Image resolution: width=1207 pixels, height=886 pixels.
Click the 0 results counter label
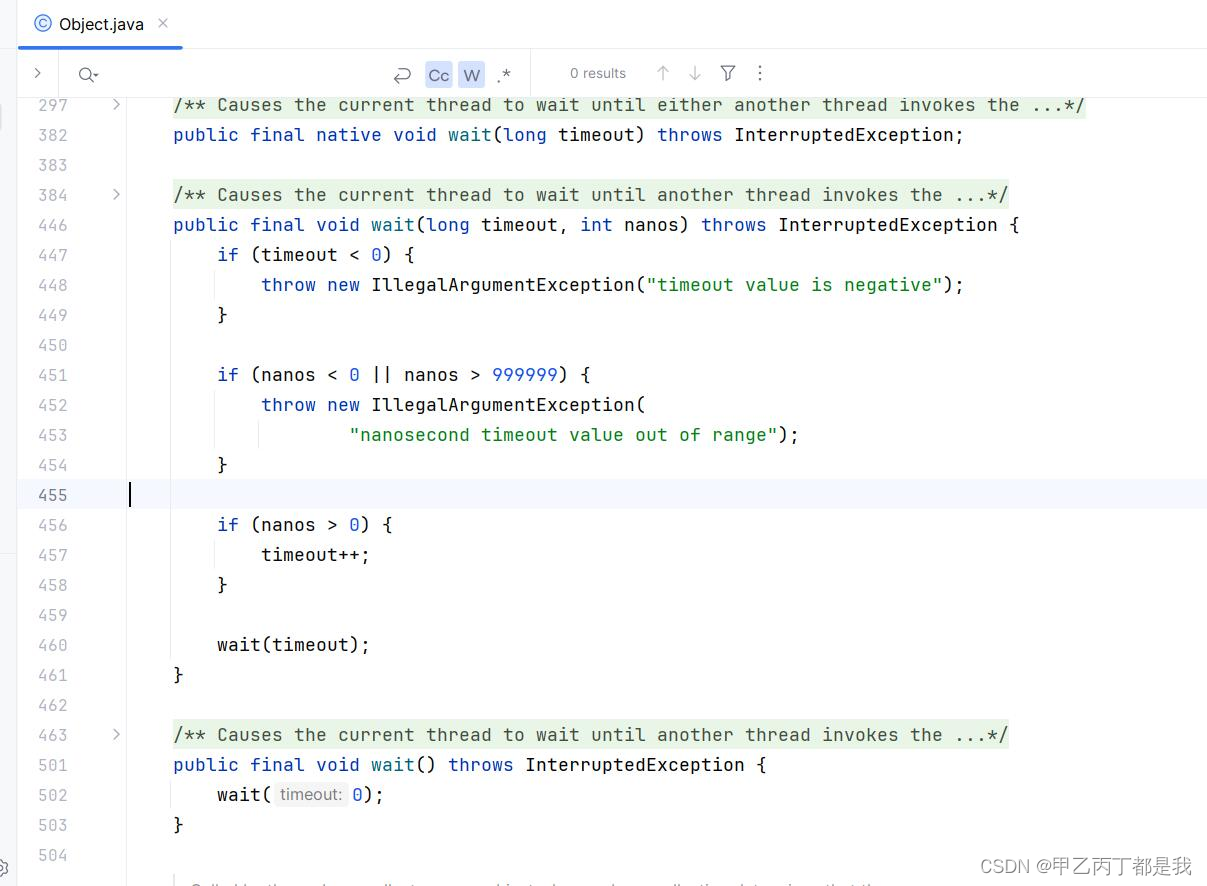click(598, 73)
